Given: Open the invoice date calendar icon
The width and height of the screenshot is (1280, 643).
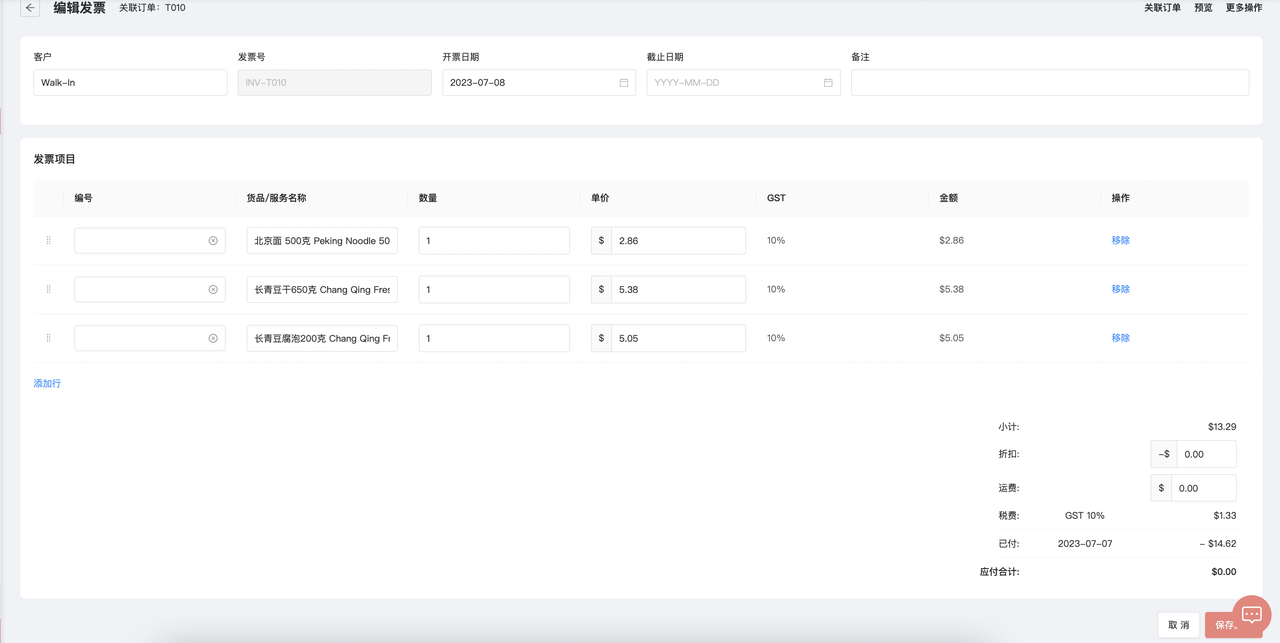Looking at the screenshot, I should (624, 83).
